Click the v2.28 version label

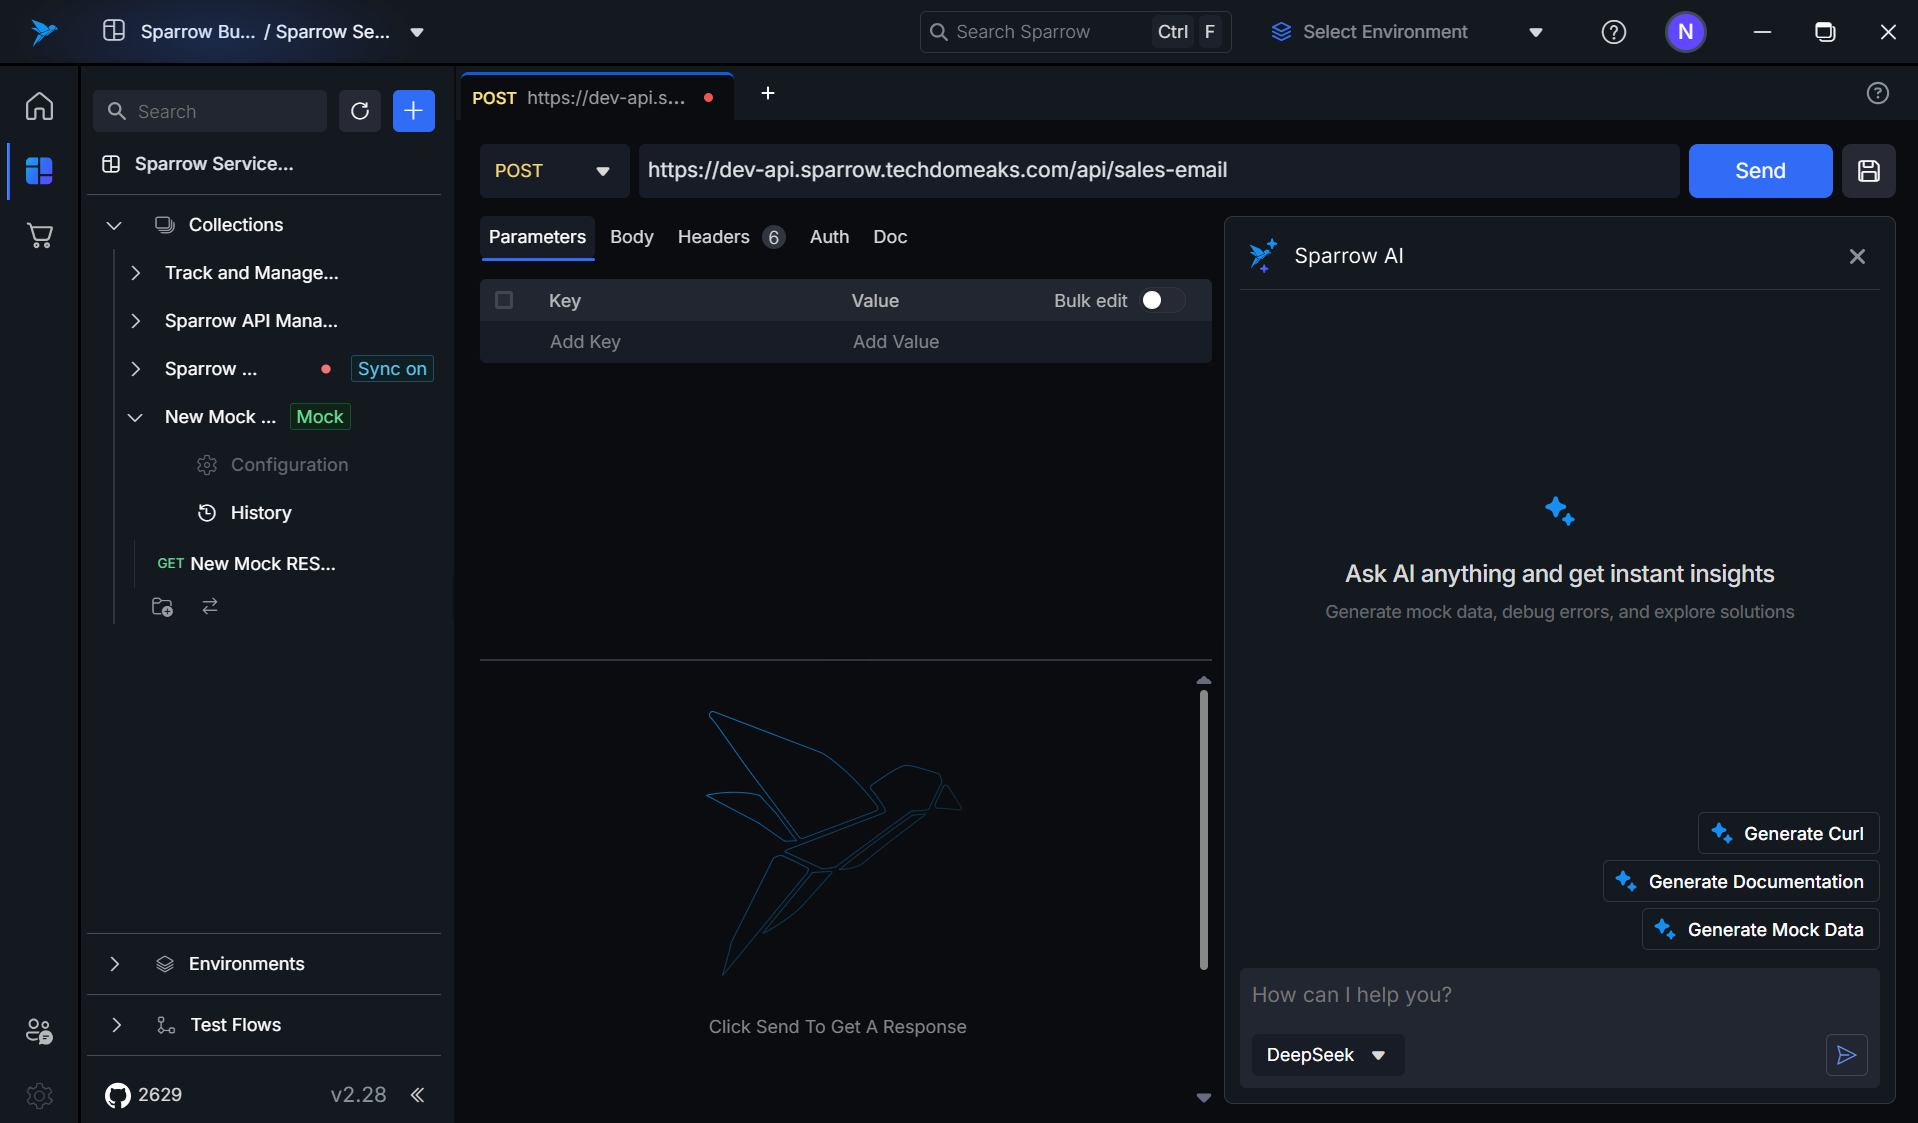[358, 1095]
